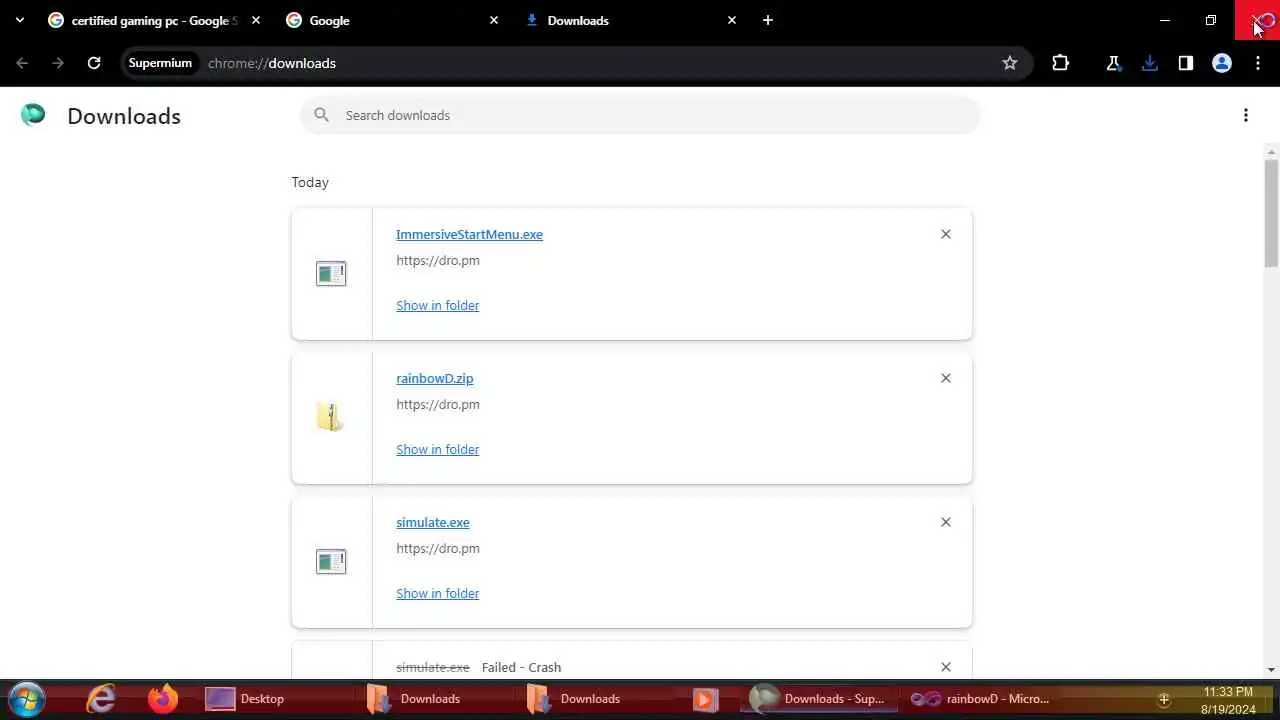Show the downloads toolbar bubble icon
Image resolution: width=1280 pixels, height=720 pixels.
tap(1150, 63)
